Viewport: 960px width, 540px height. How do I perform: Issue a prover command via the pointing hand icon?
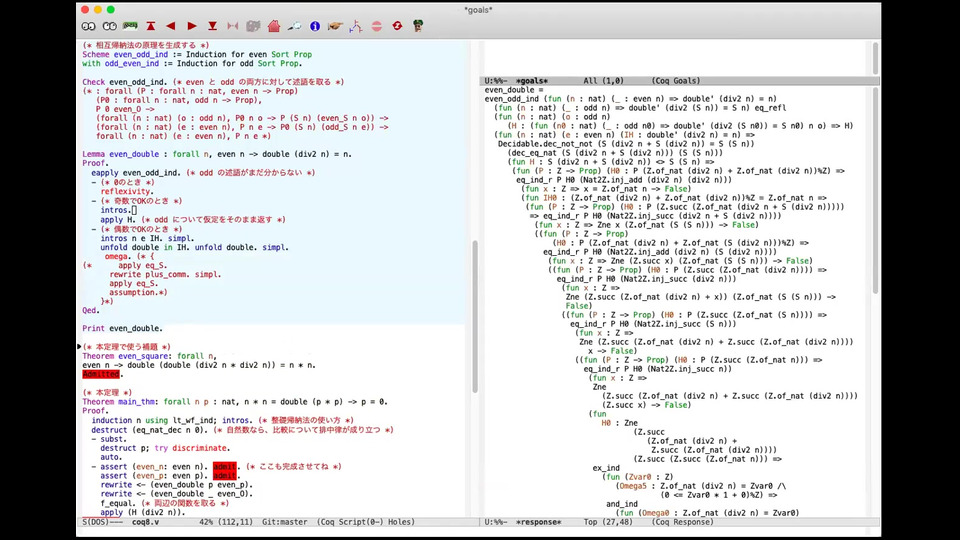tap(335, 26)
